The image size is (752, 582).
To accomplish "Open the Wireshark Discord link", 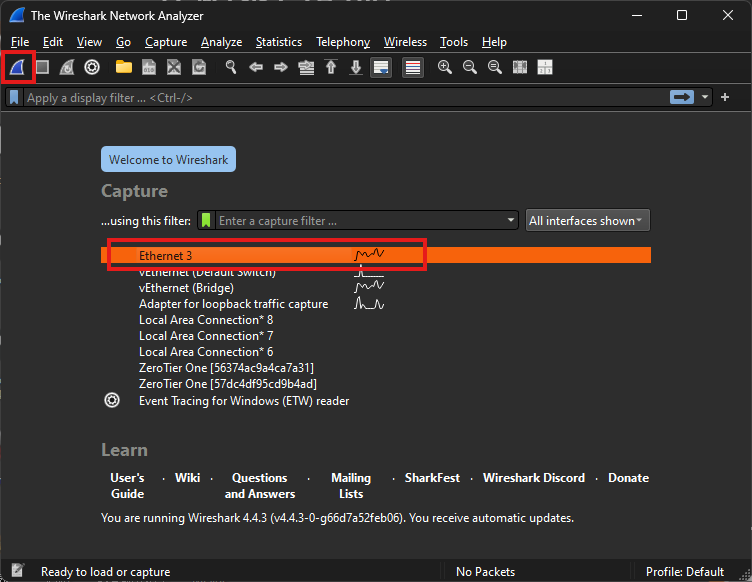I will (x=534, y=478).
